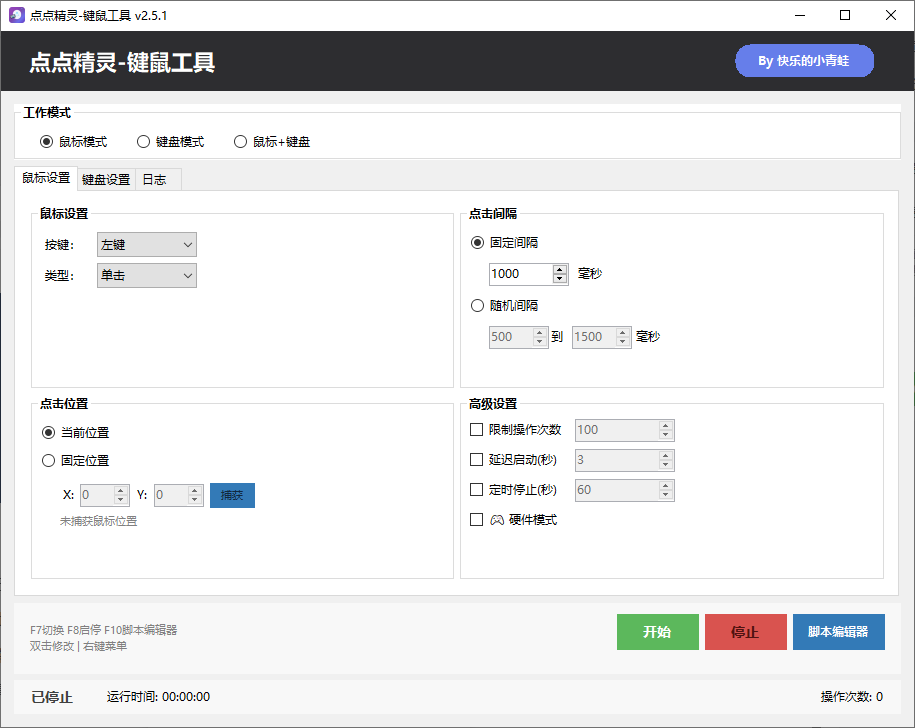
Task: Click the red 停止 button
Action: (x=746, y=632)
